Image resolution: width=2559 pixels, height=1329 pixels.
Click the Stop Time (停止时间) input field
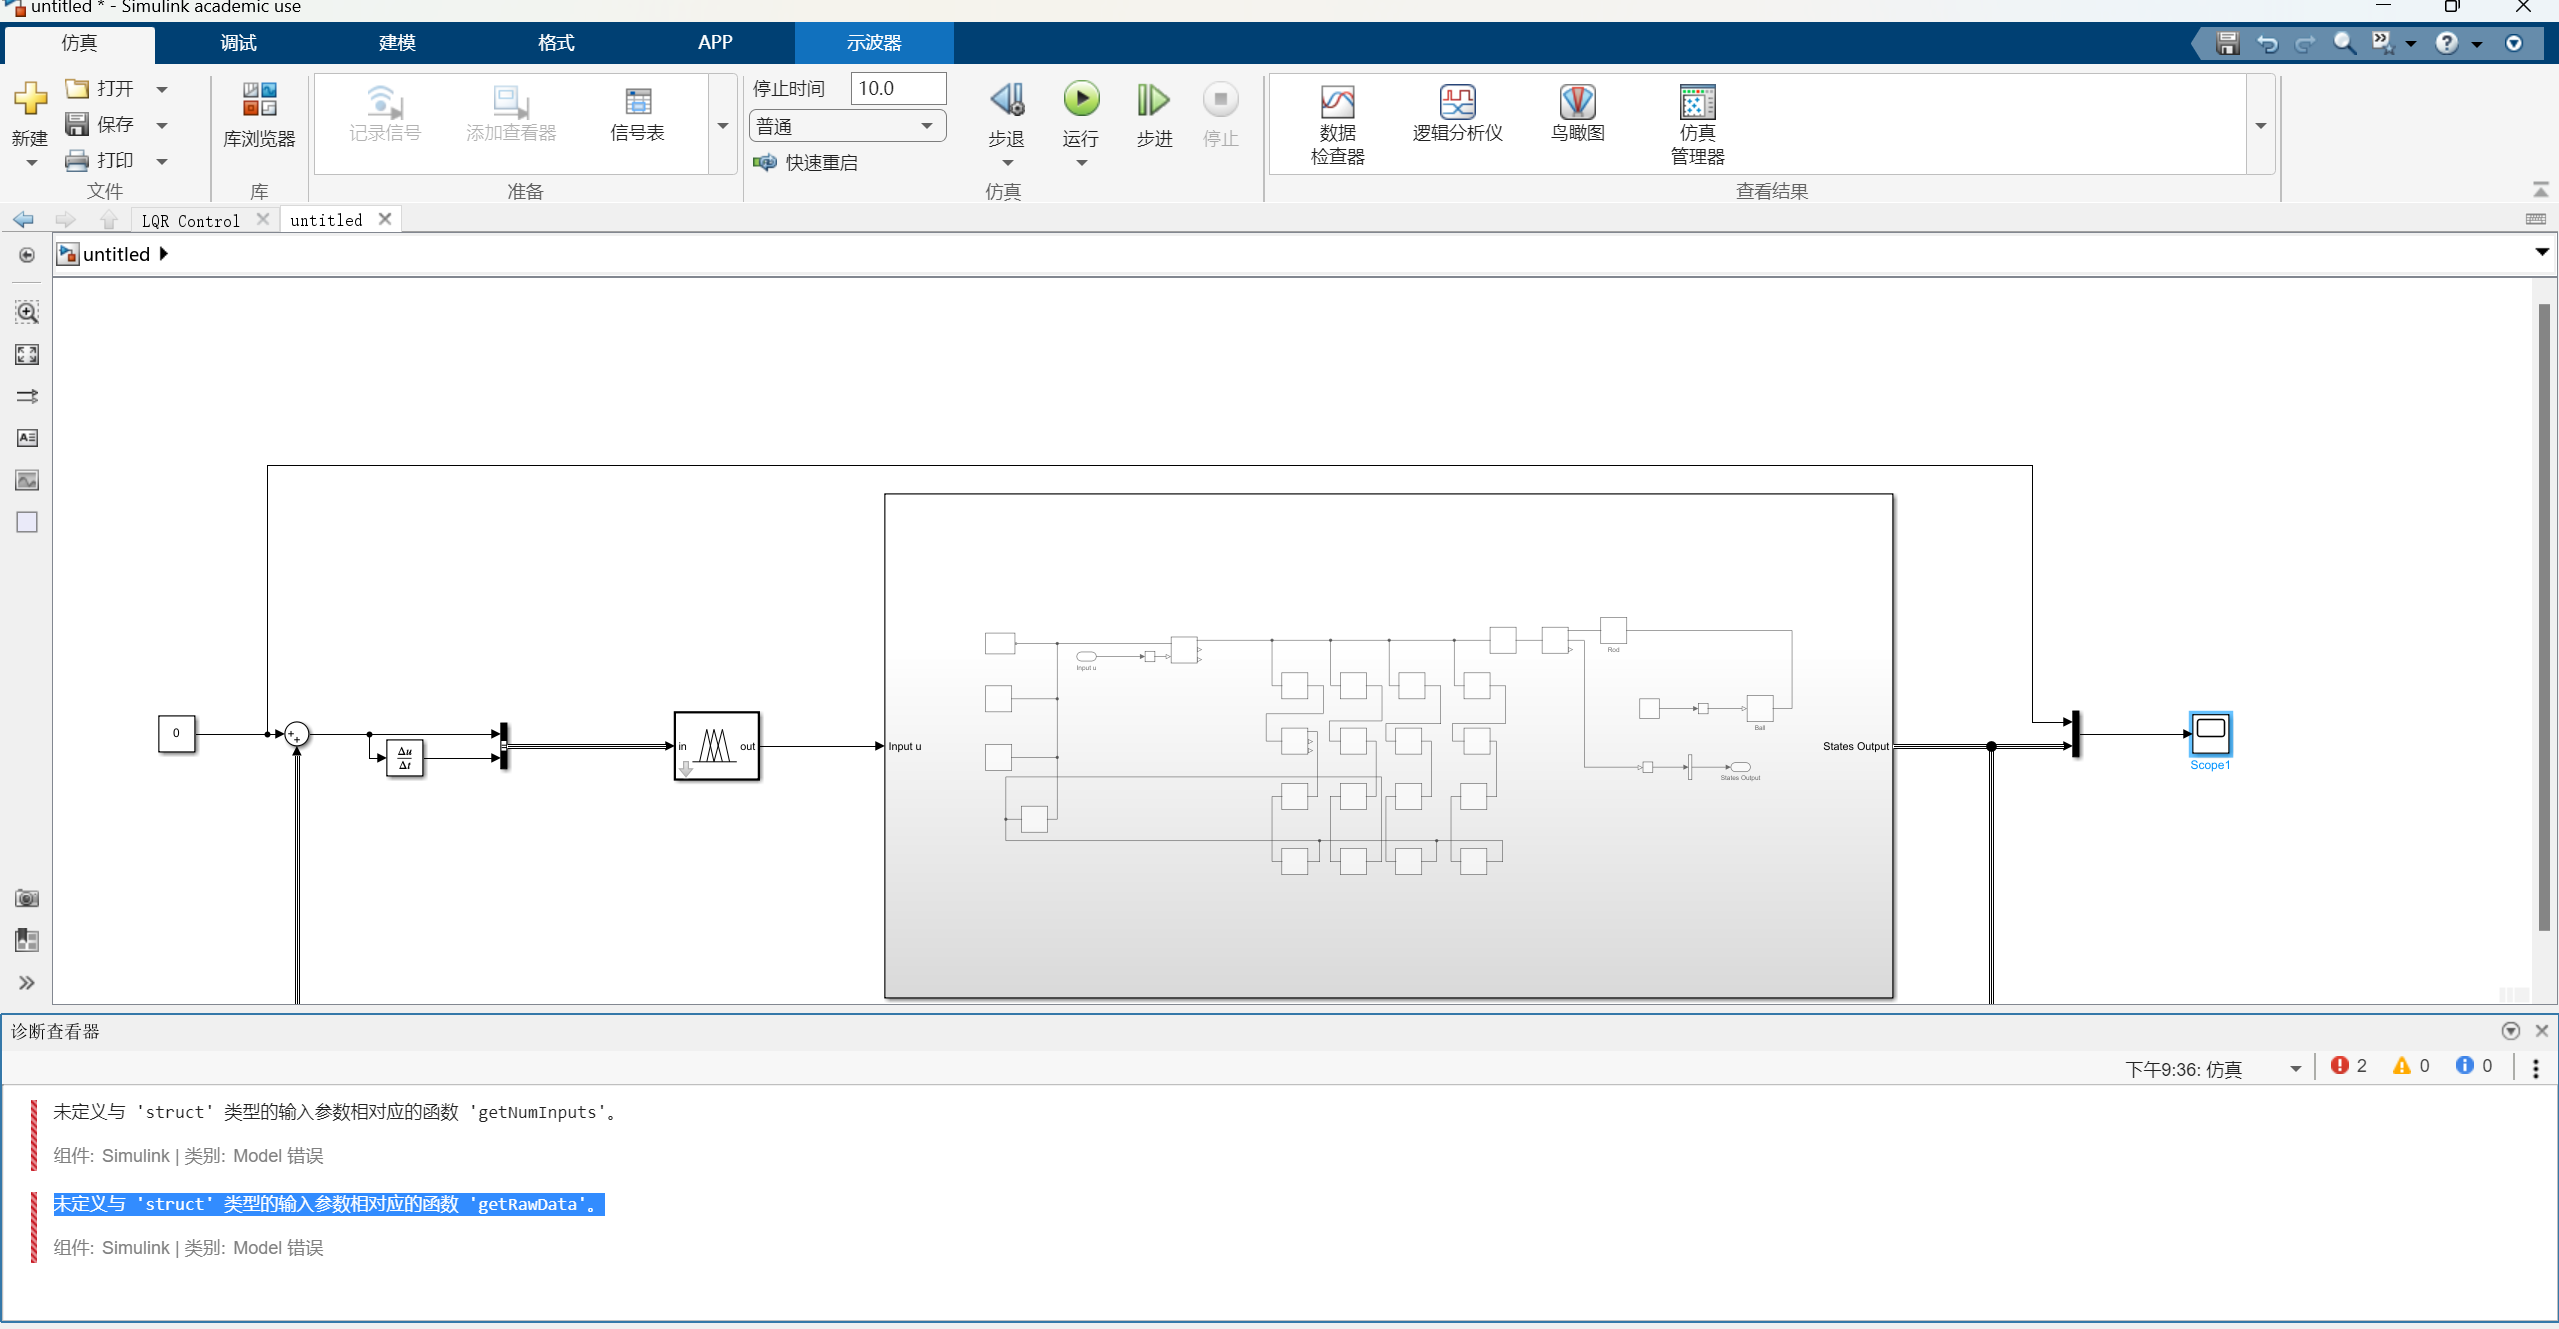click(x=897, y=88)
